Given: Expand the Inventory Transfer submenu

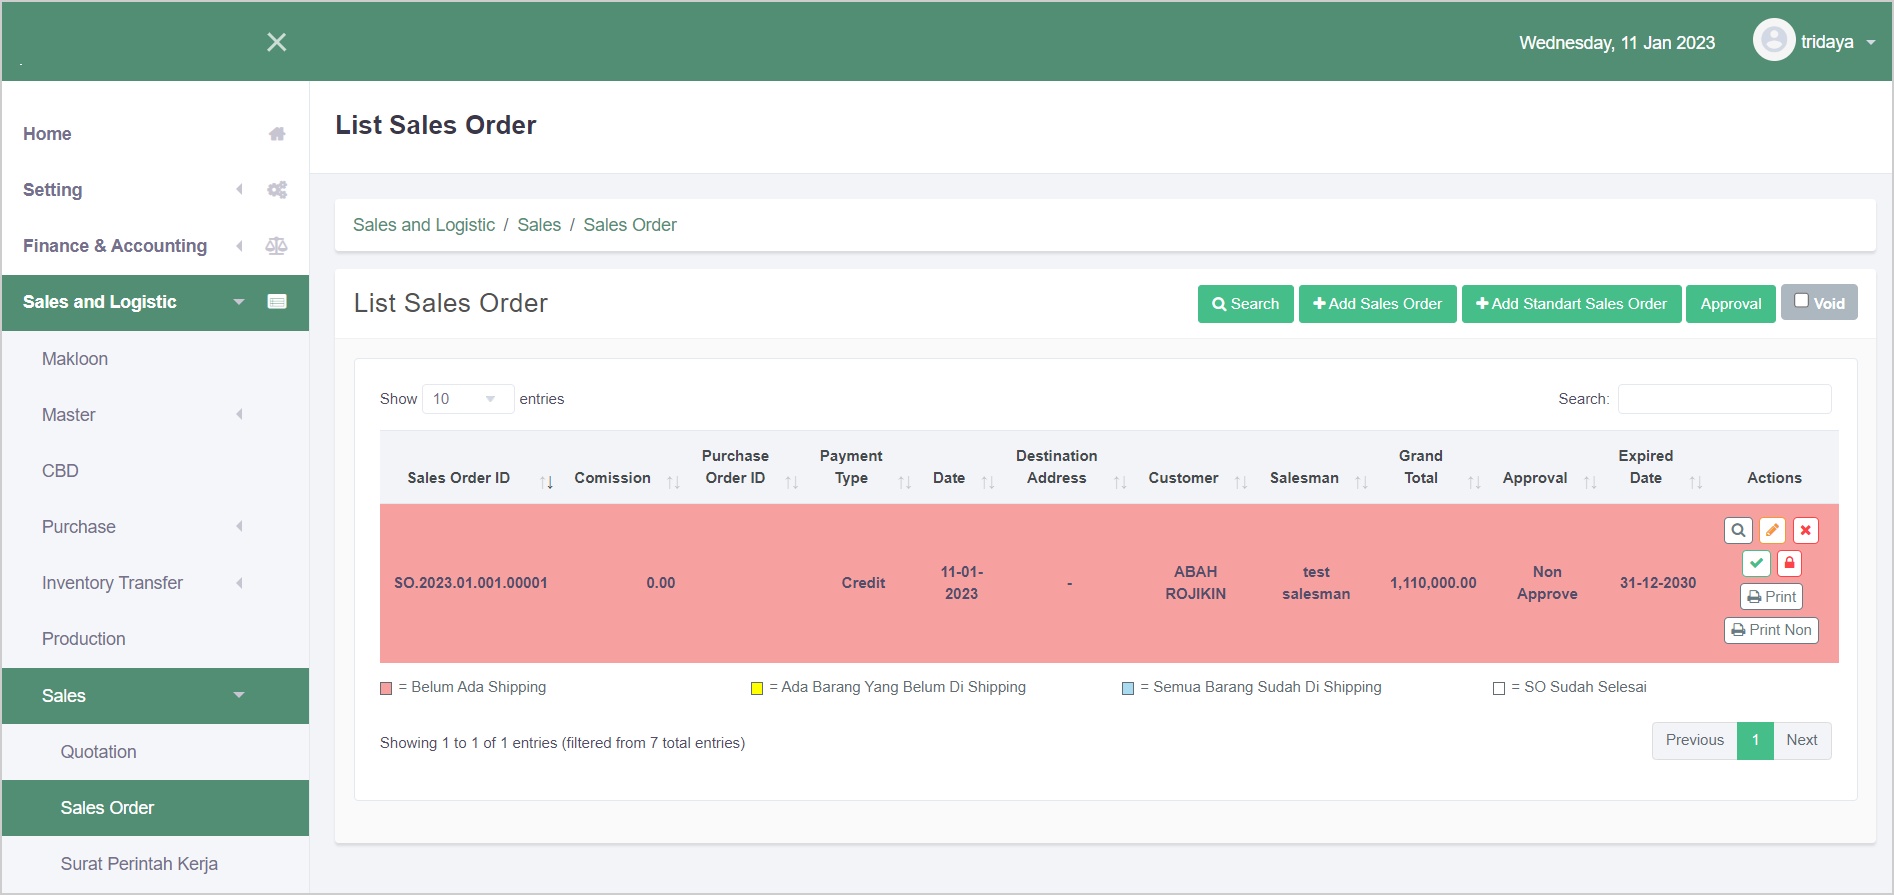Looking at the screenshot, I should coord(112,583).
